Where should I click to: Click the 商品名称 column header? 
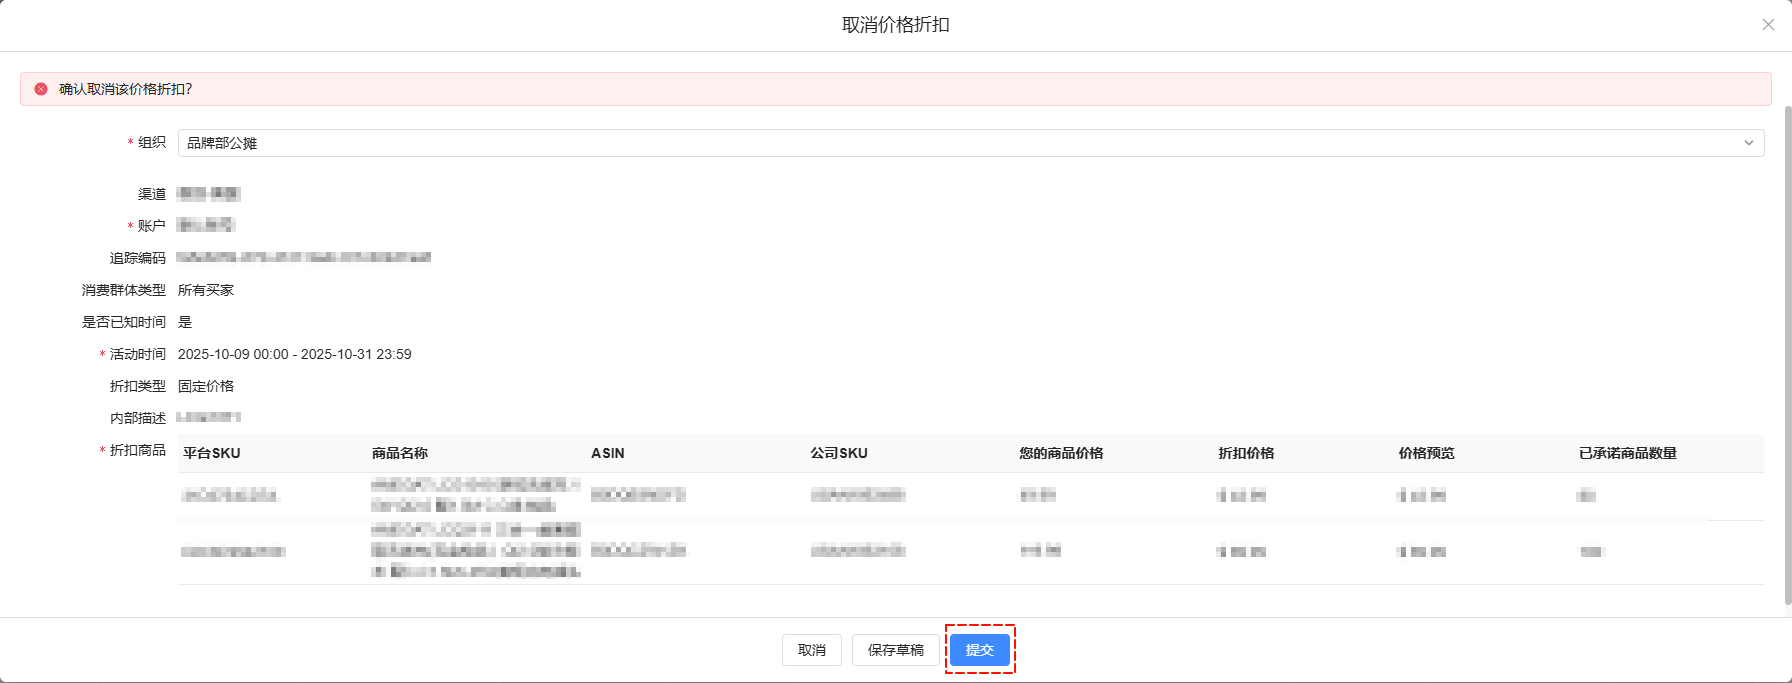(400, 453)
